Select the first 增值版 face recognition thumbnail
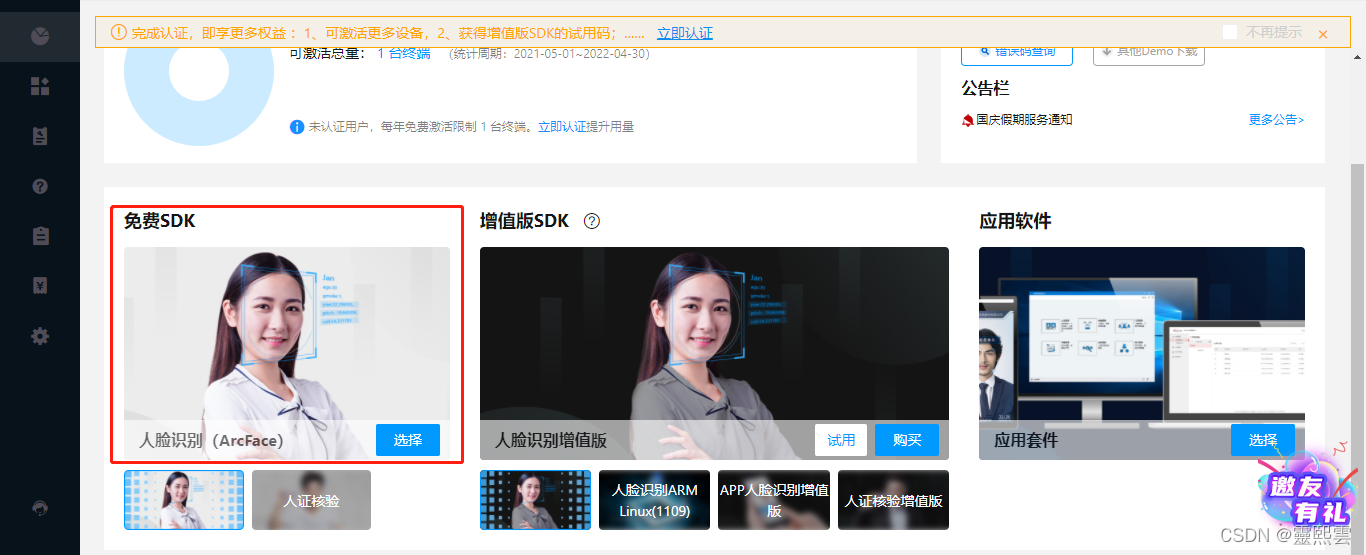Screen dimensions: 1366x555 coord(535,500)
